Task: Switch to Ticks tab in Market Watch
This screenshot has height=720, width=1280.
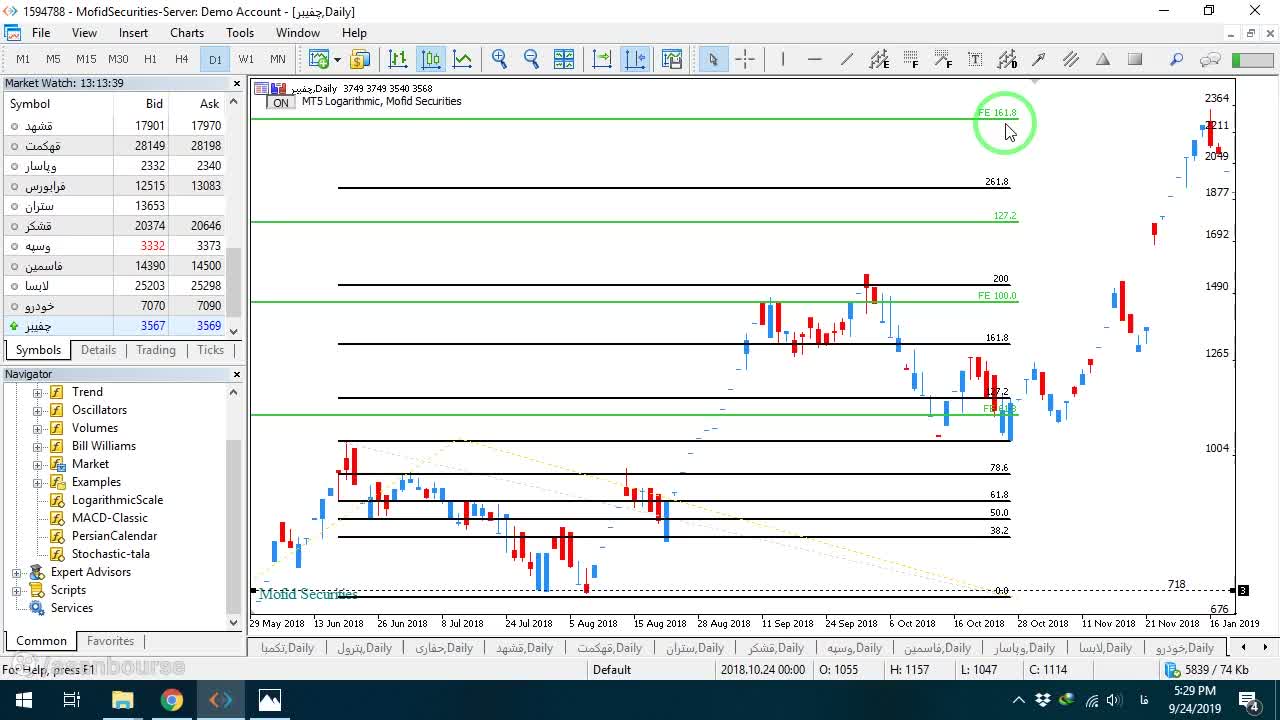Action: (211, 350)
